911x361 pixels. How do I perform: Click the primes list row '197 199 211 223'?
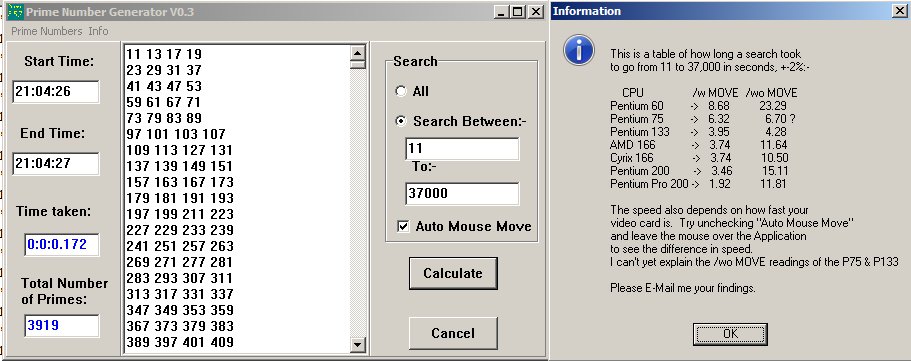tap(180, 215)
